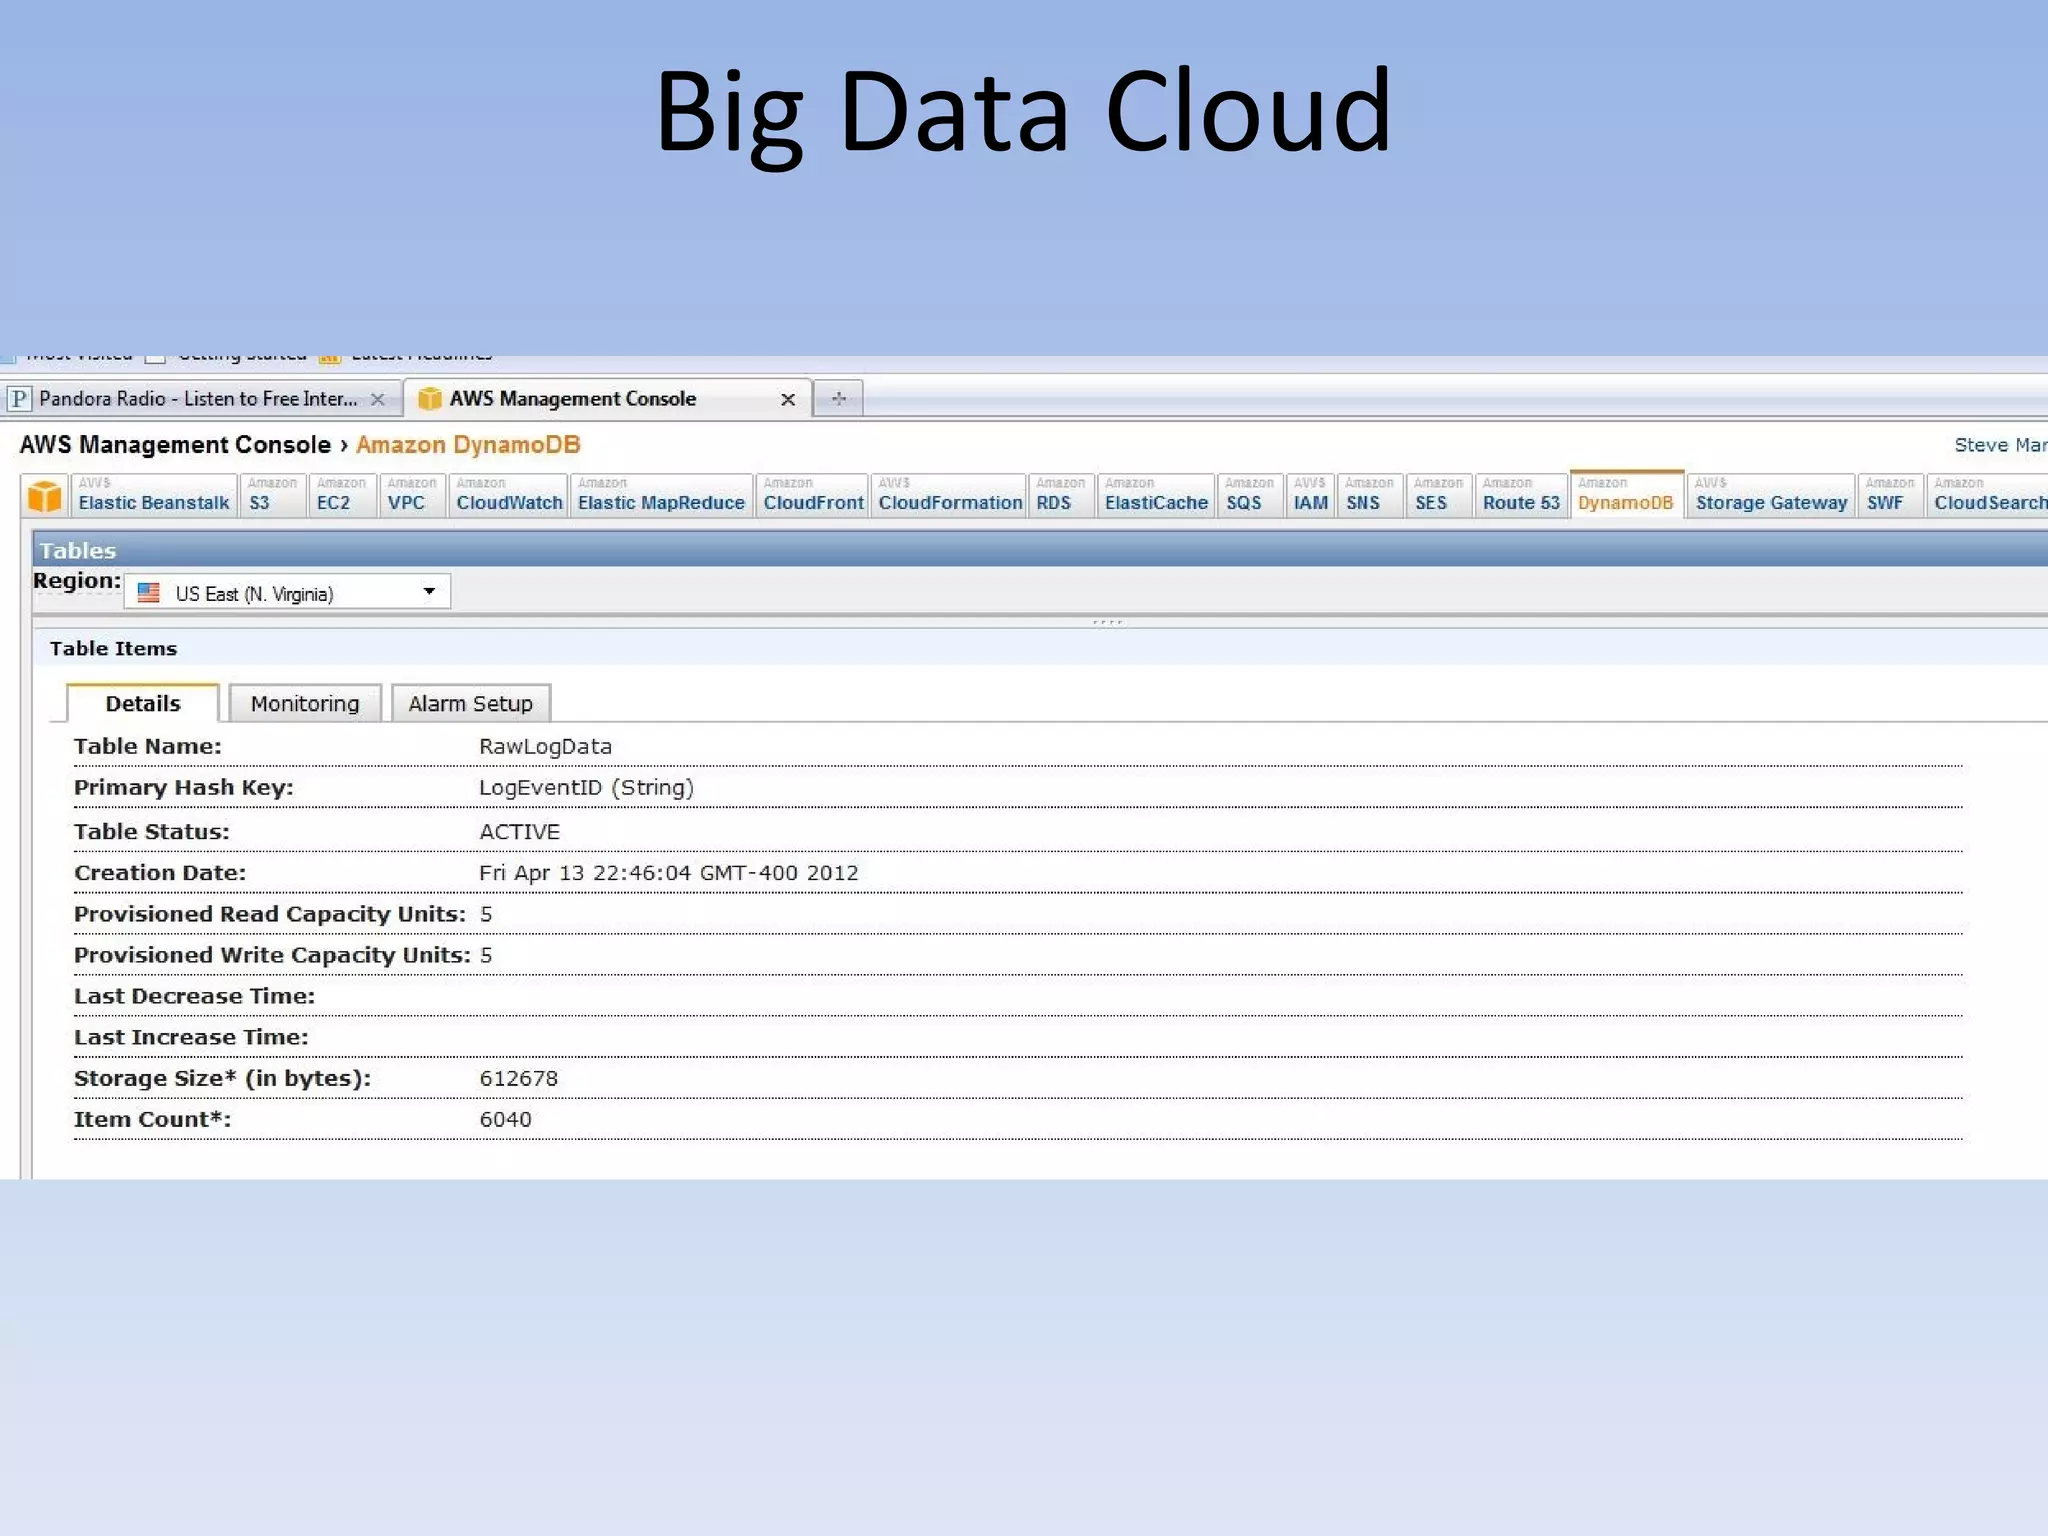This screenshot has width=2048, height=1536.
Task: Close the Pandora Radio browser tab
Action: click(x=377, y=399)
